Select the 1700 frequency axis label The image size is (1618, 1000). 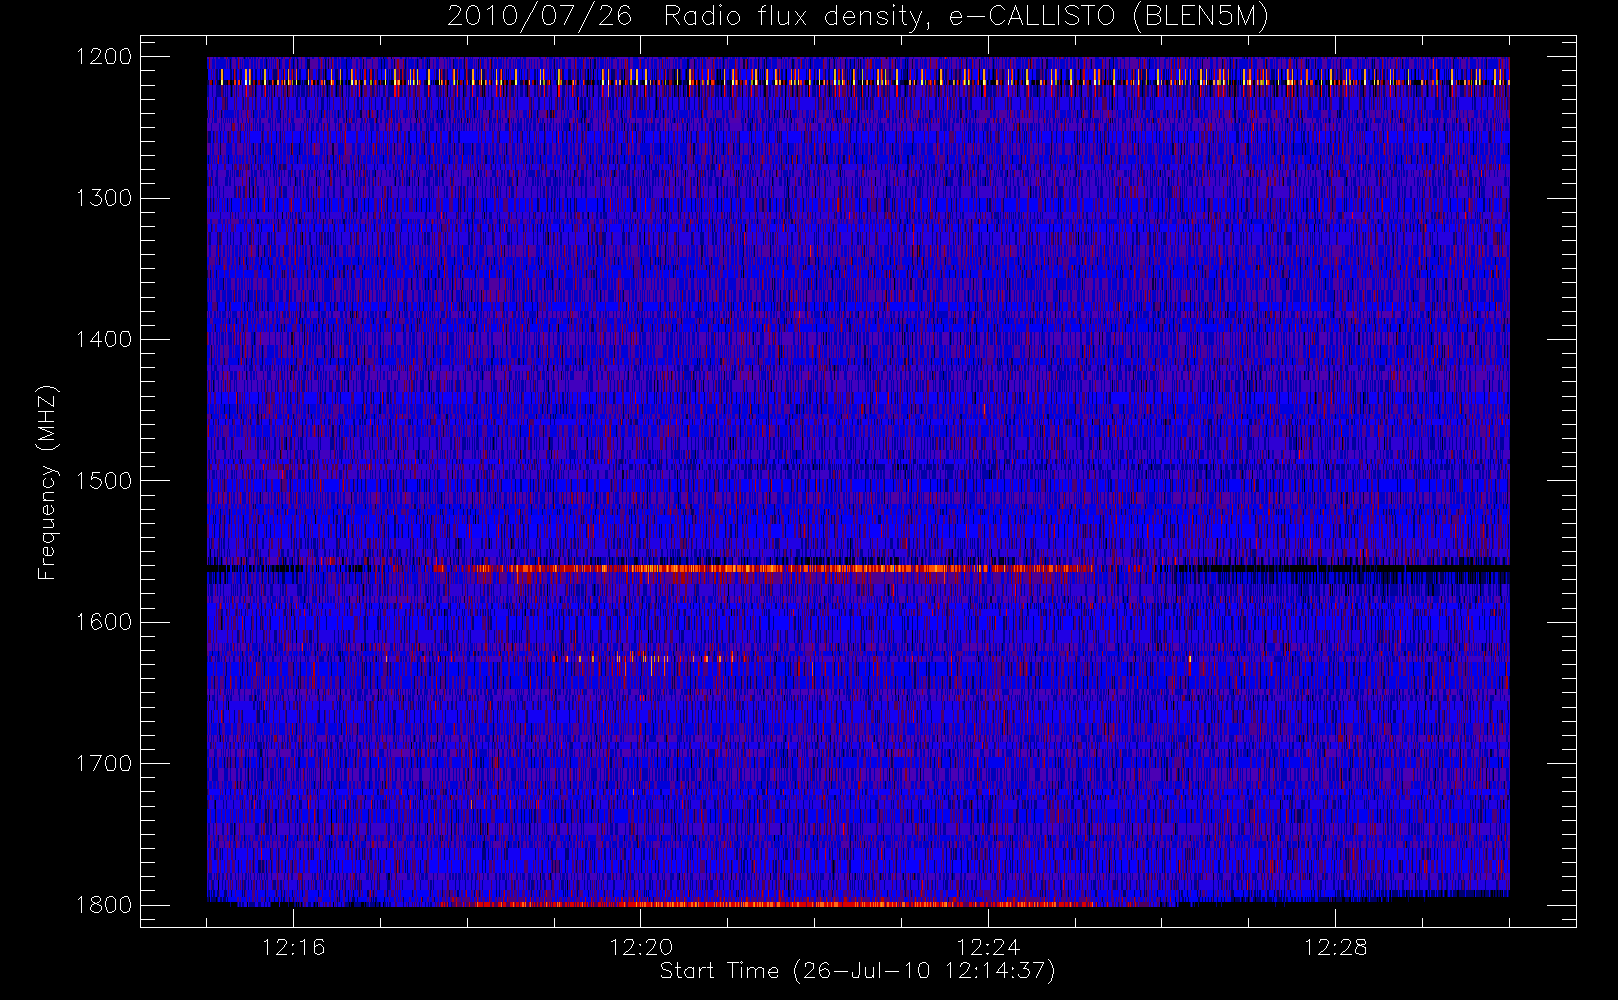coord(104,764)
